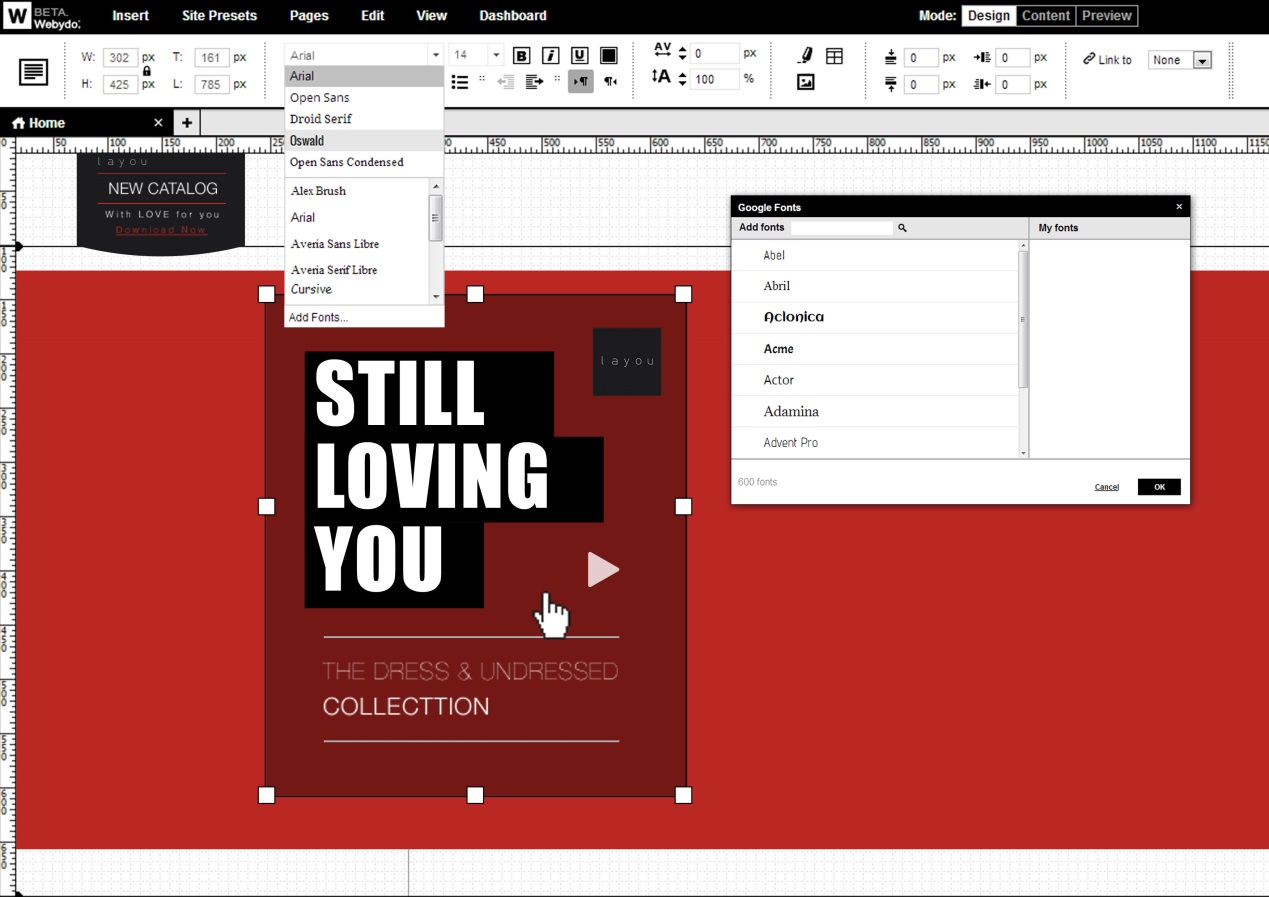The width and height of the screenshot is (1269, 897).
Task: Click the aspect ratio lock icon
Action: (147, 71)
